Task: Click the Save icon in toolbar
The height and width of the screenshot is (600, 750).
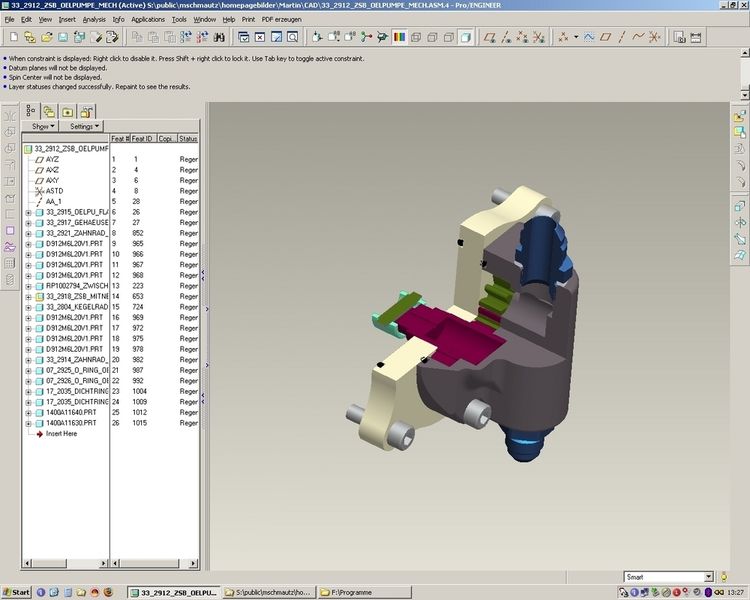Action: pos(62,37)
